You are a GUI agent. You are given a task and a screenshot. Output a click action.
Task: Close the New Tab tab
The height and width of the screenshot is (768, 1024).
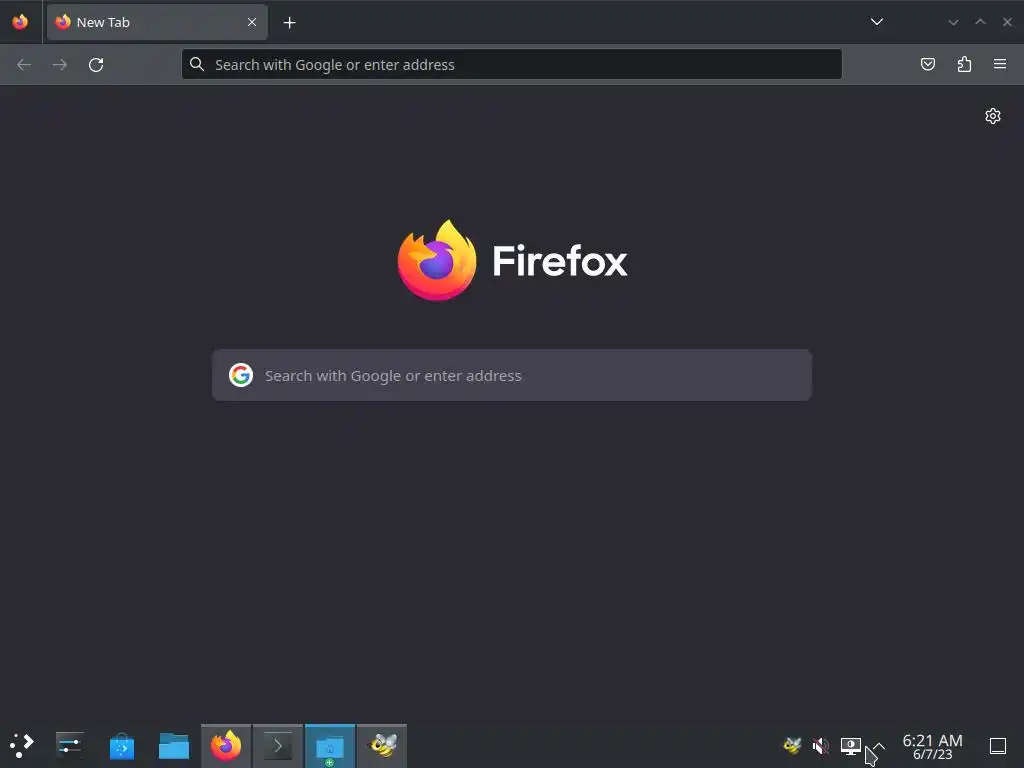251,22
